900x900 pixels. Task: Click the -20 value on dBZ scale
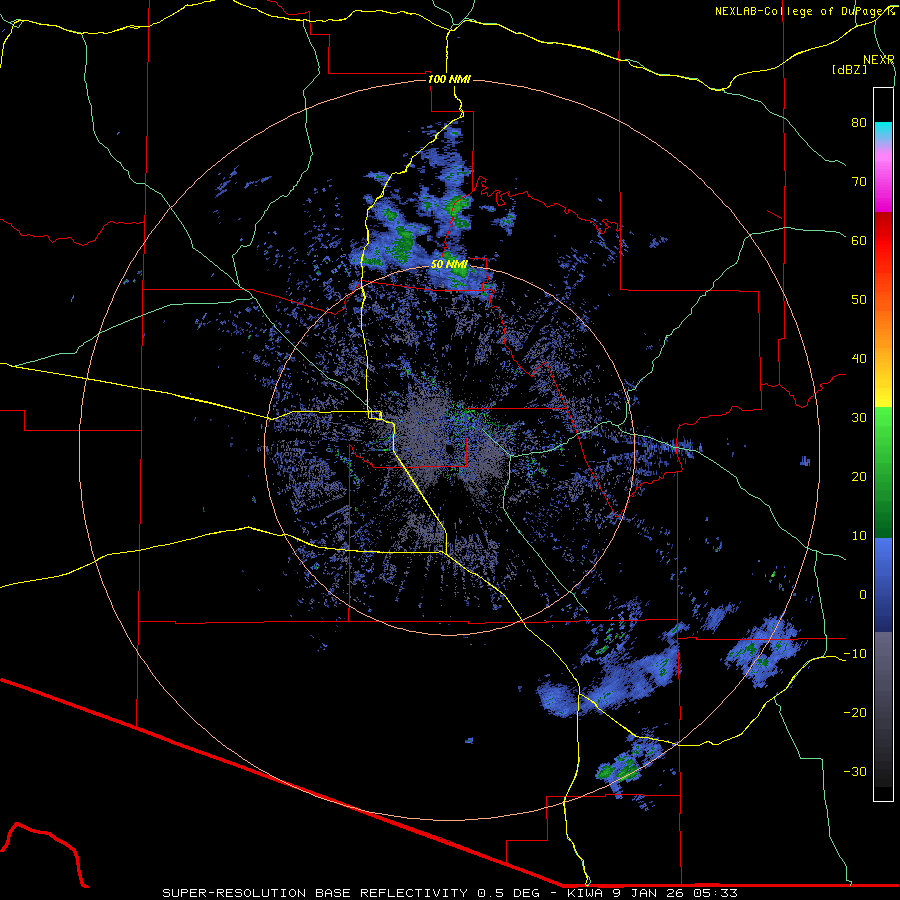855,713
